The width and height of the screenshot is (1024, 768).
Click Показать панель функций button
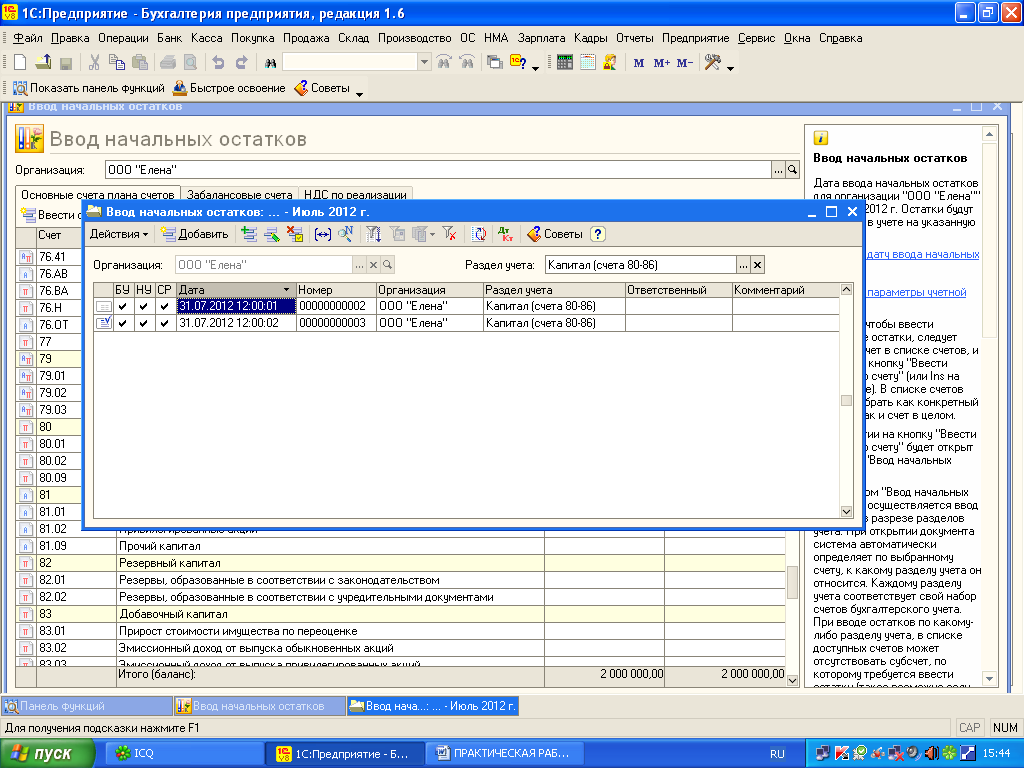[x=89, y=88]
